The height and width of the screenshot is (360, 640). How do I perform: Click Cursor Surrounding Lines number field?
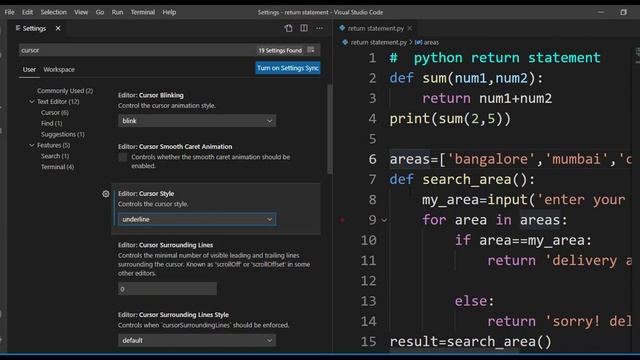pyautogui.click(x=167, y=289)
